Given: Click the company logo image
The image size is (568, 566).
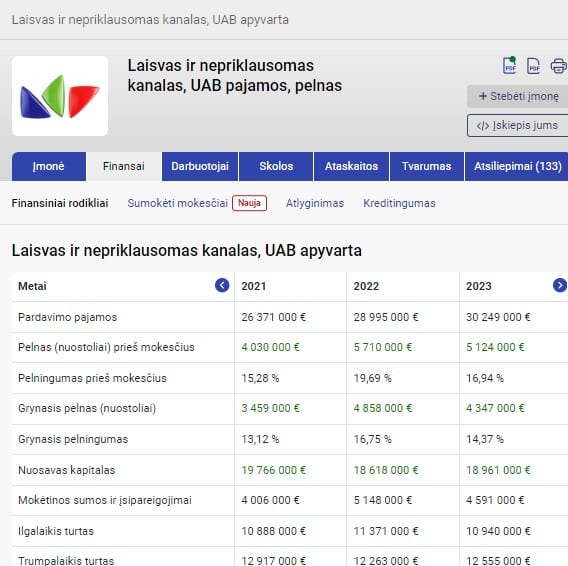Looking at the screenshot, I should (x=60, y=96).
